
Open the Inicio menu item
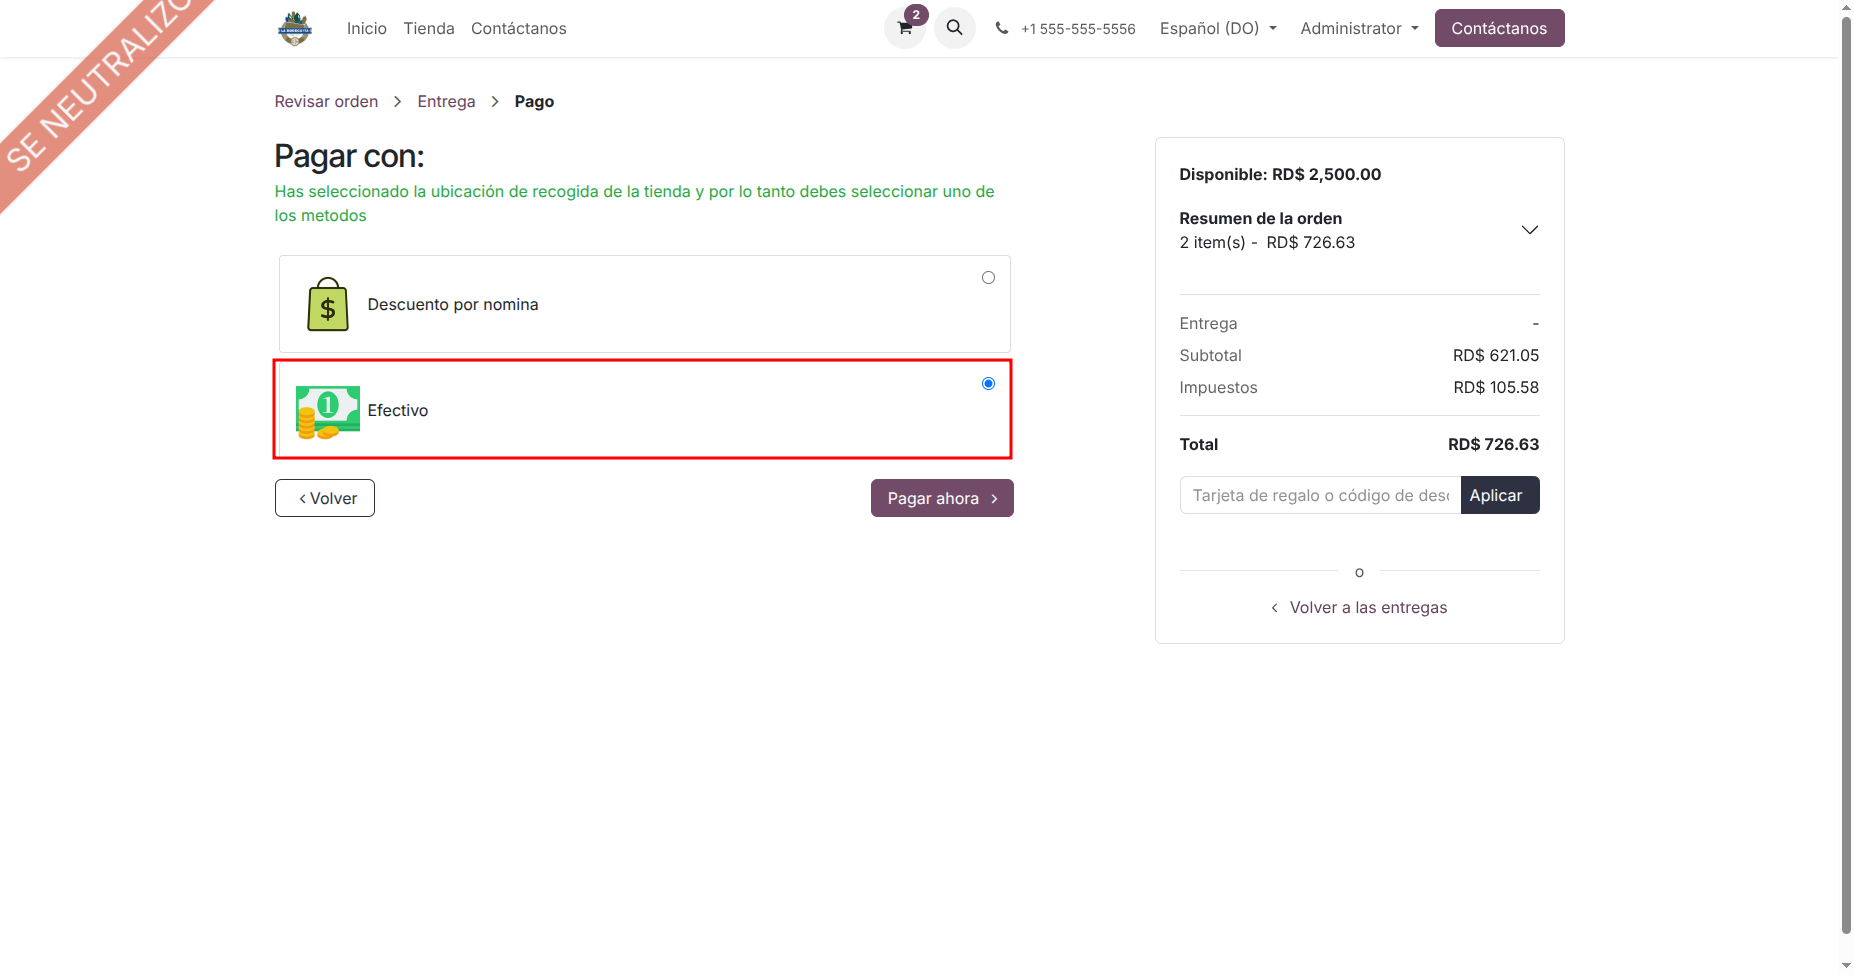(366, 29)
